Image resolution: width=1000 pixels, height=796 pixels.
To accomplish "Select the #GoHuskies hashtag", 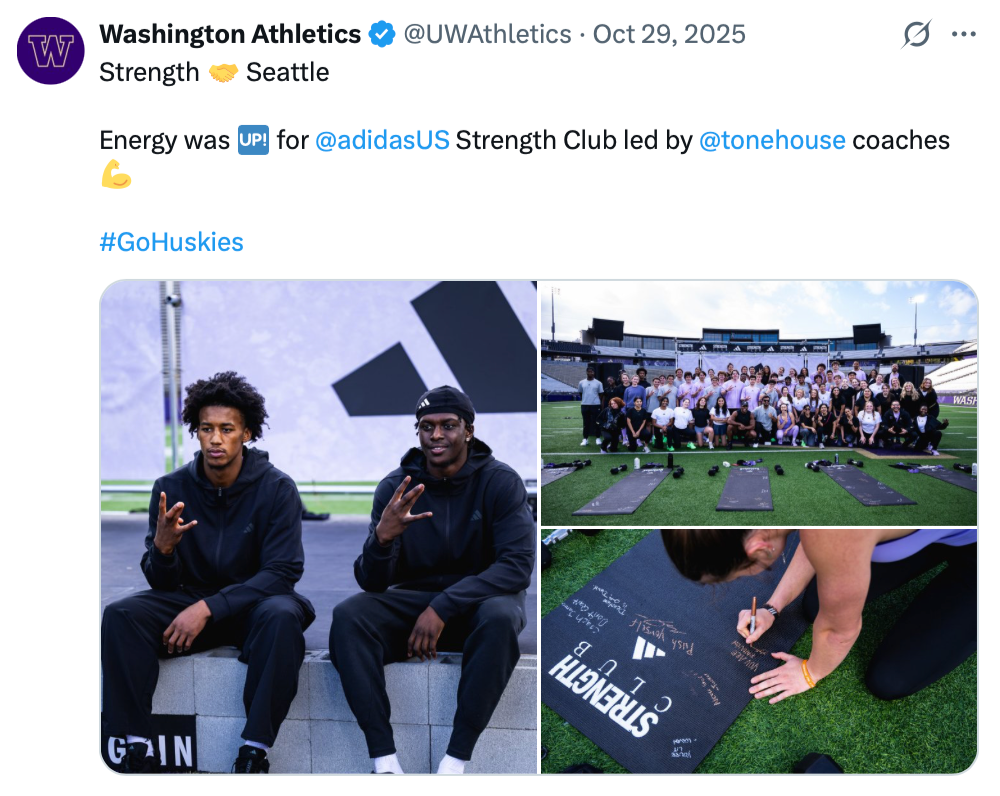I will point(172,242).
